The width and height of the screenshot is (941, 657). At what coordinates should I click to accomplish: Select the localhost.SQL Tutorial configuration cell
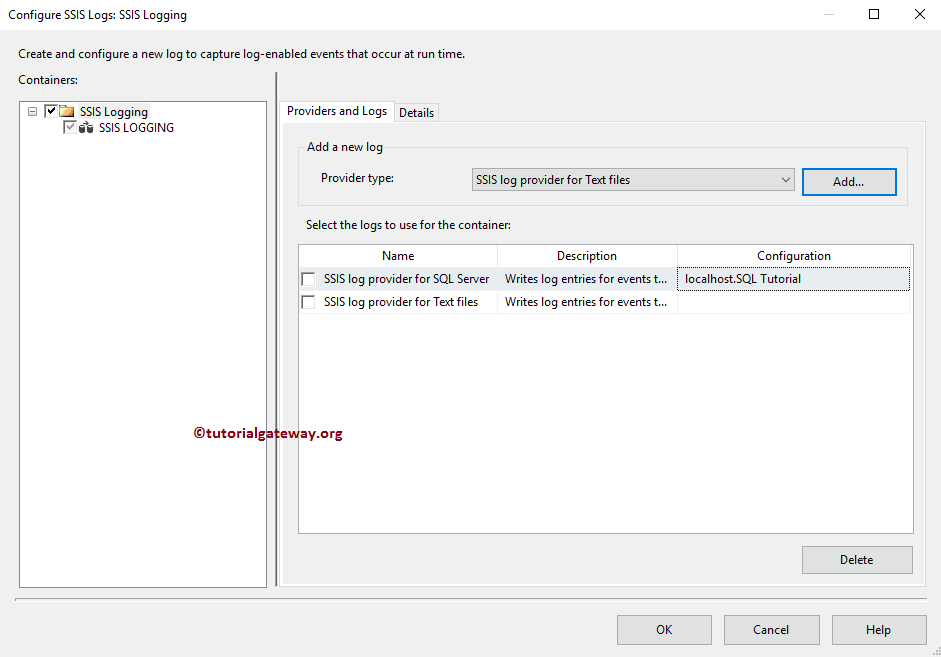[x=794, y=278]
